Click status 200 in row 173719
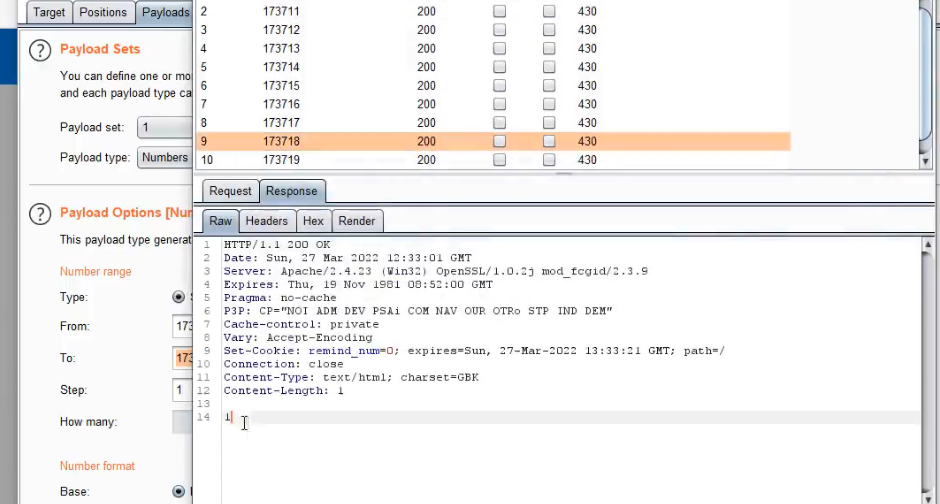 (x=426, y=160)
